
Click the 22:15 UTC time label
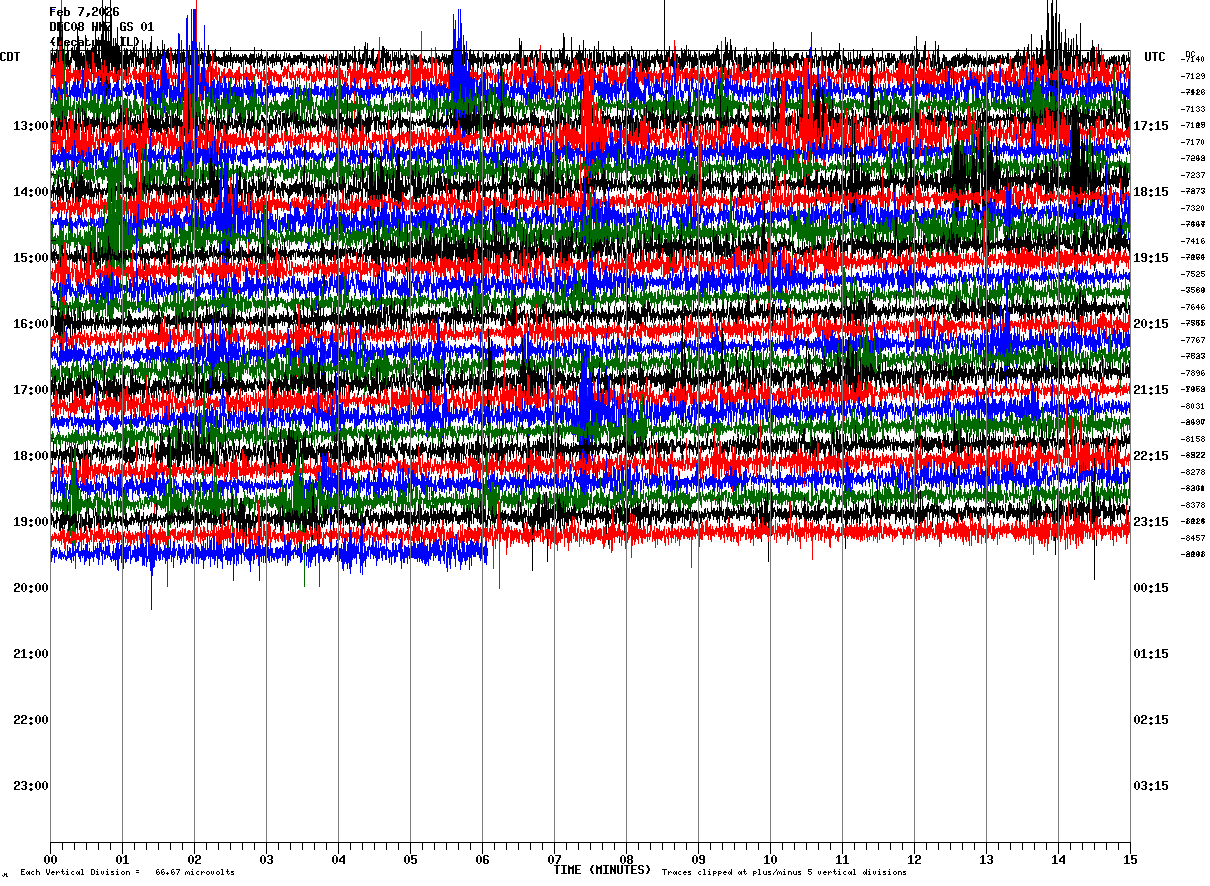point(1151,456)
